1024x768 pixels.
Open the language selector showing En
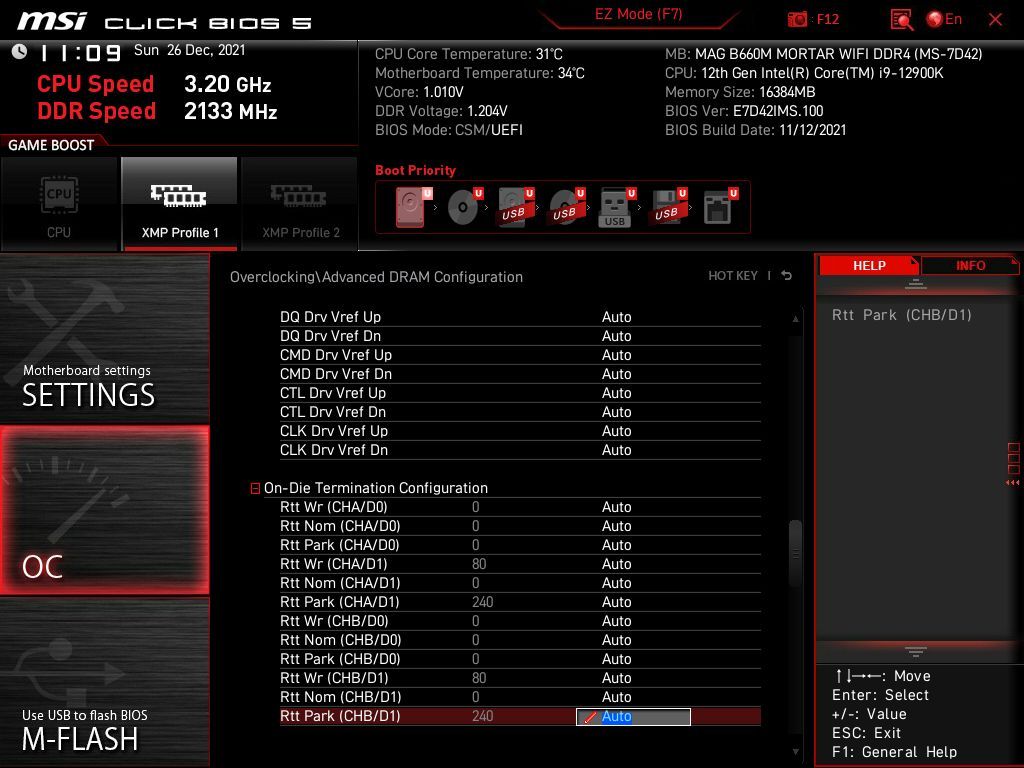(944, 19)
